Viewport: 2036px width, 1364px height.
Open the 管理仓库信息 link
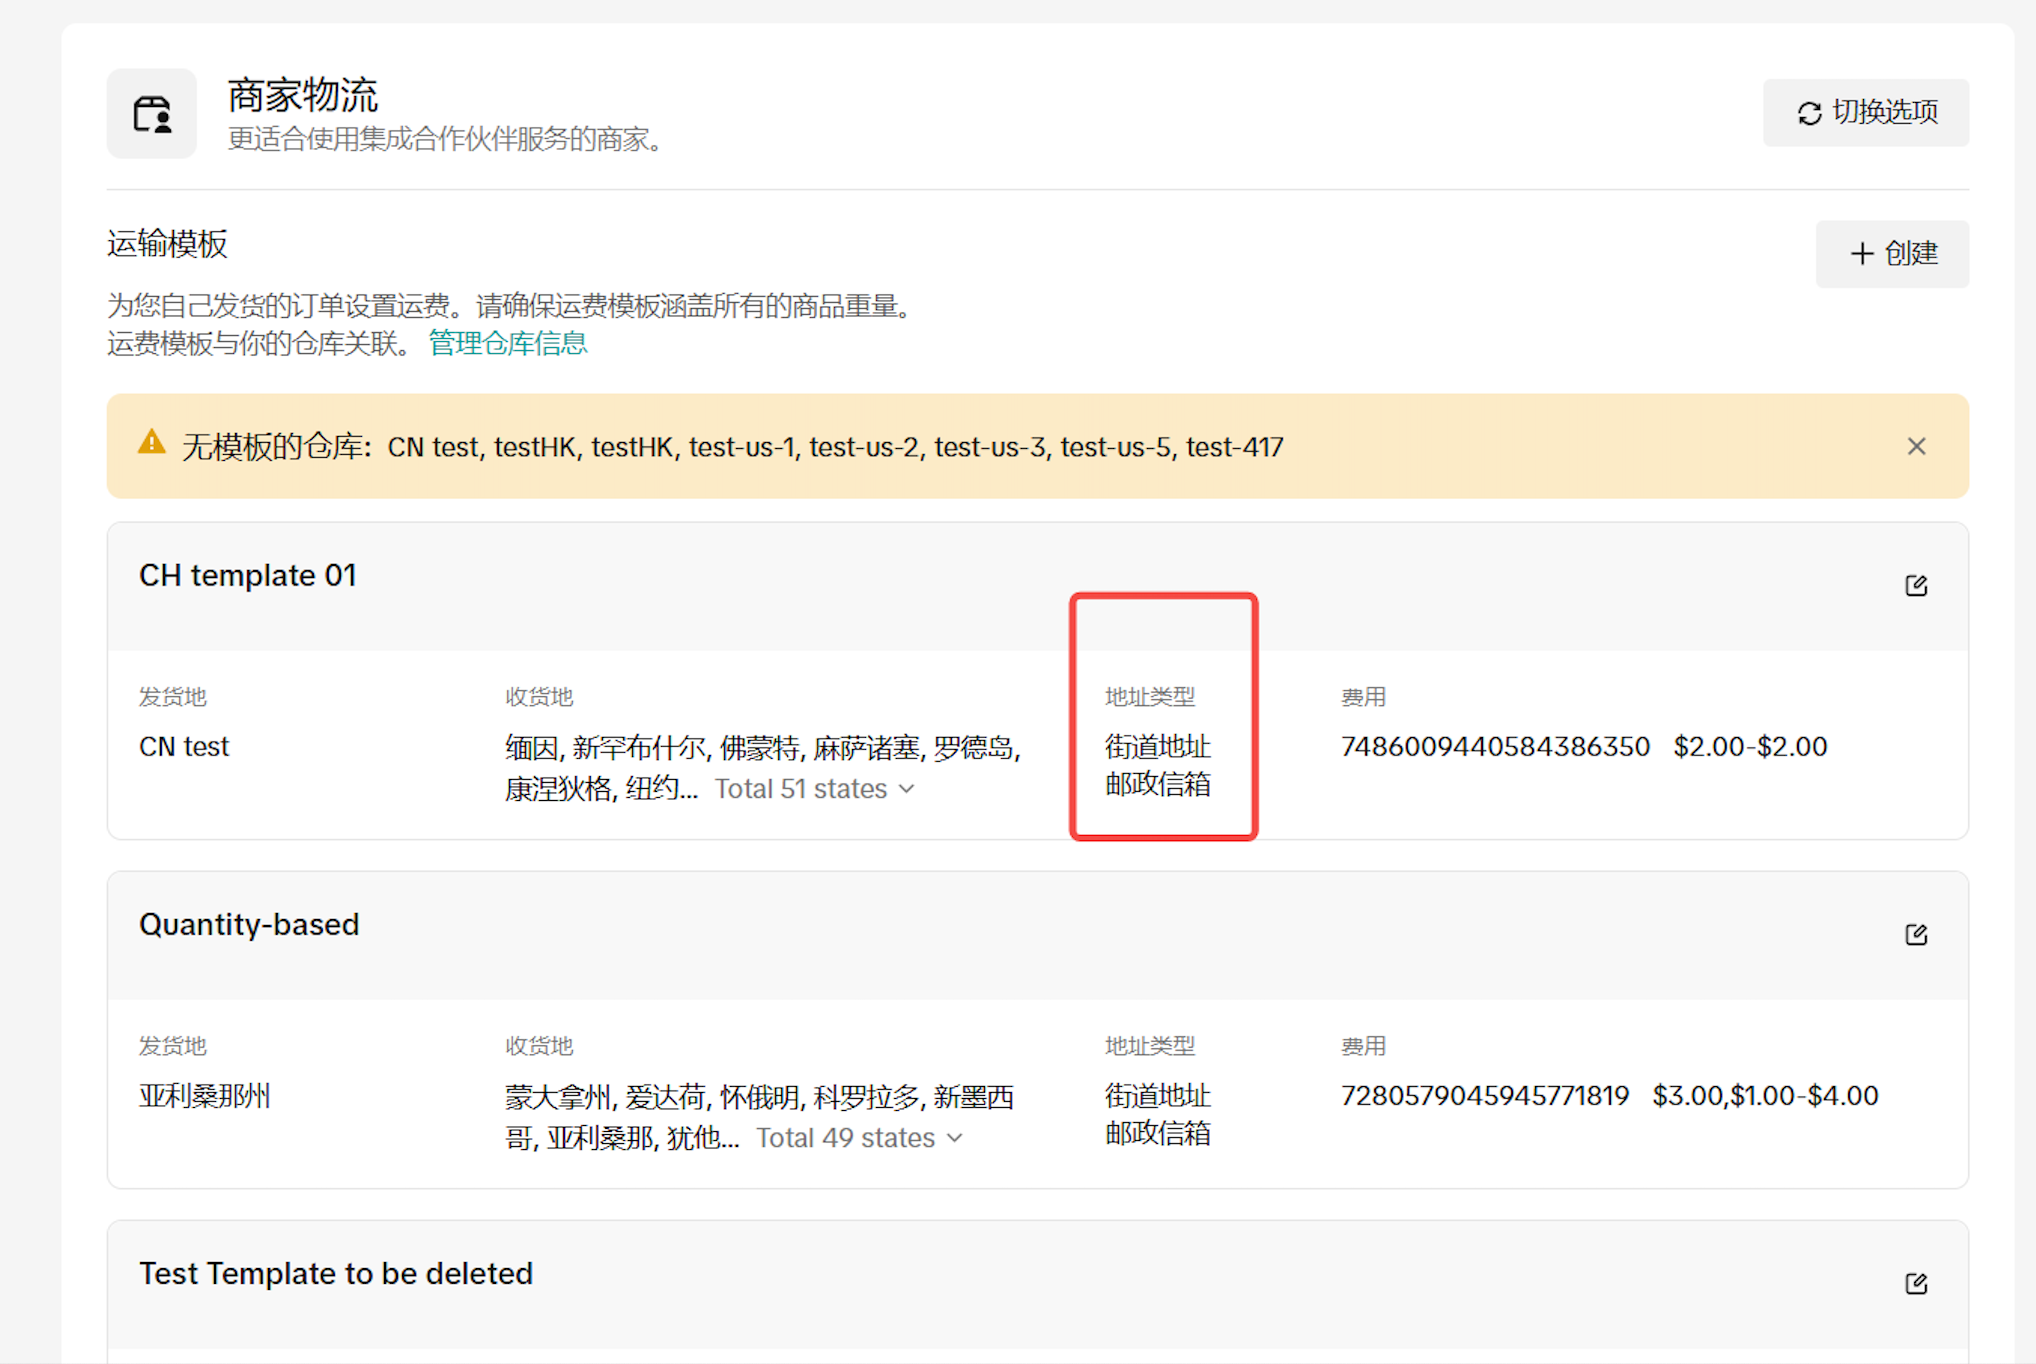coord(507,344)
